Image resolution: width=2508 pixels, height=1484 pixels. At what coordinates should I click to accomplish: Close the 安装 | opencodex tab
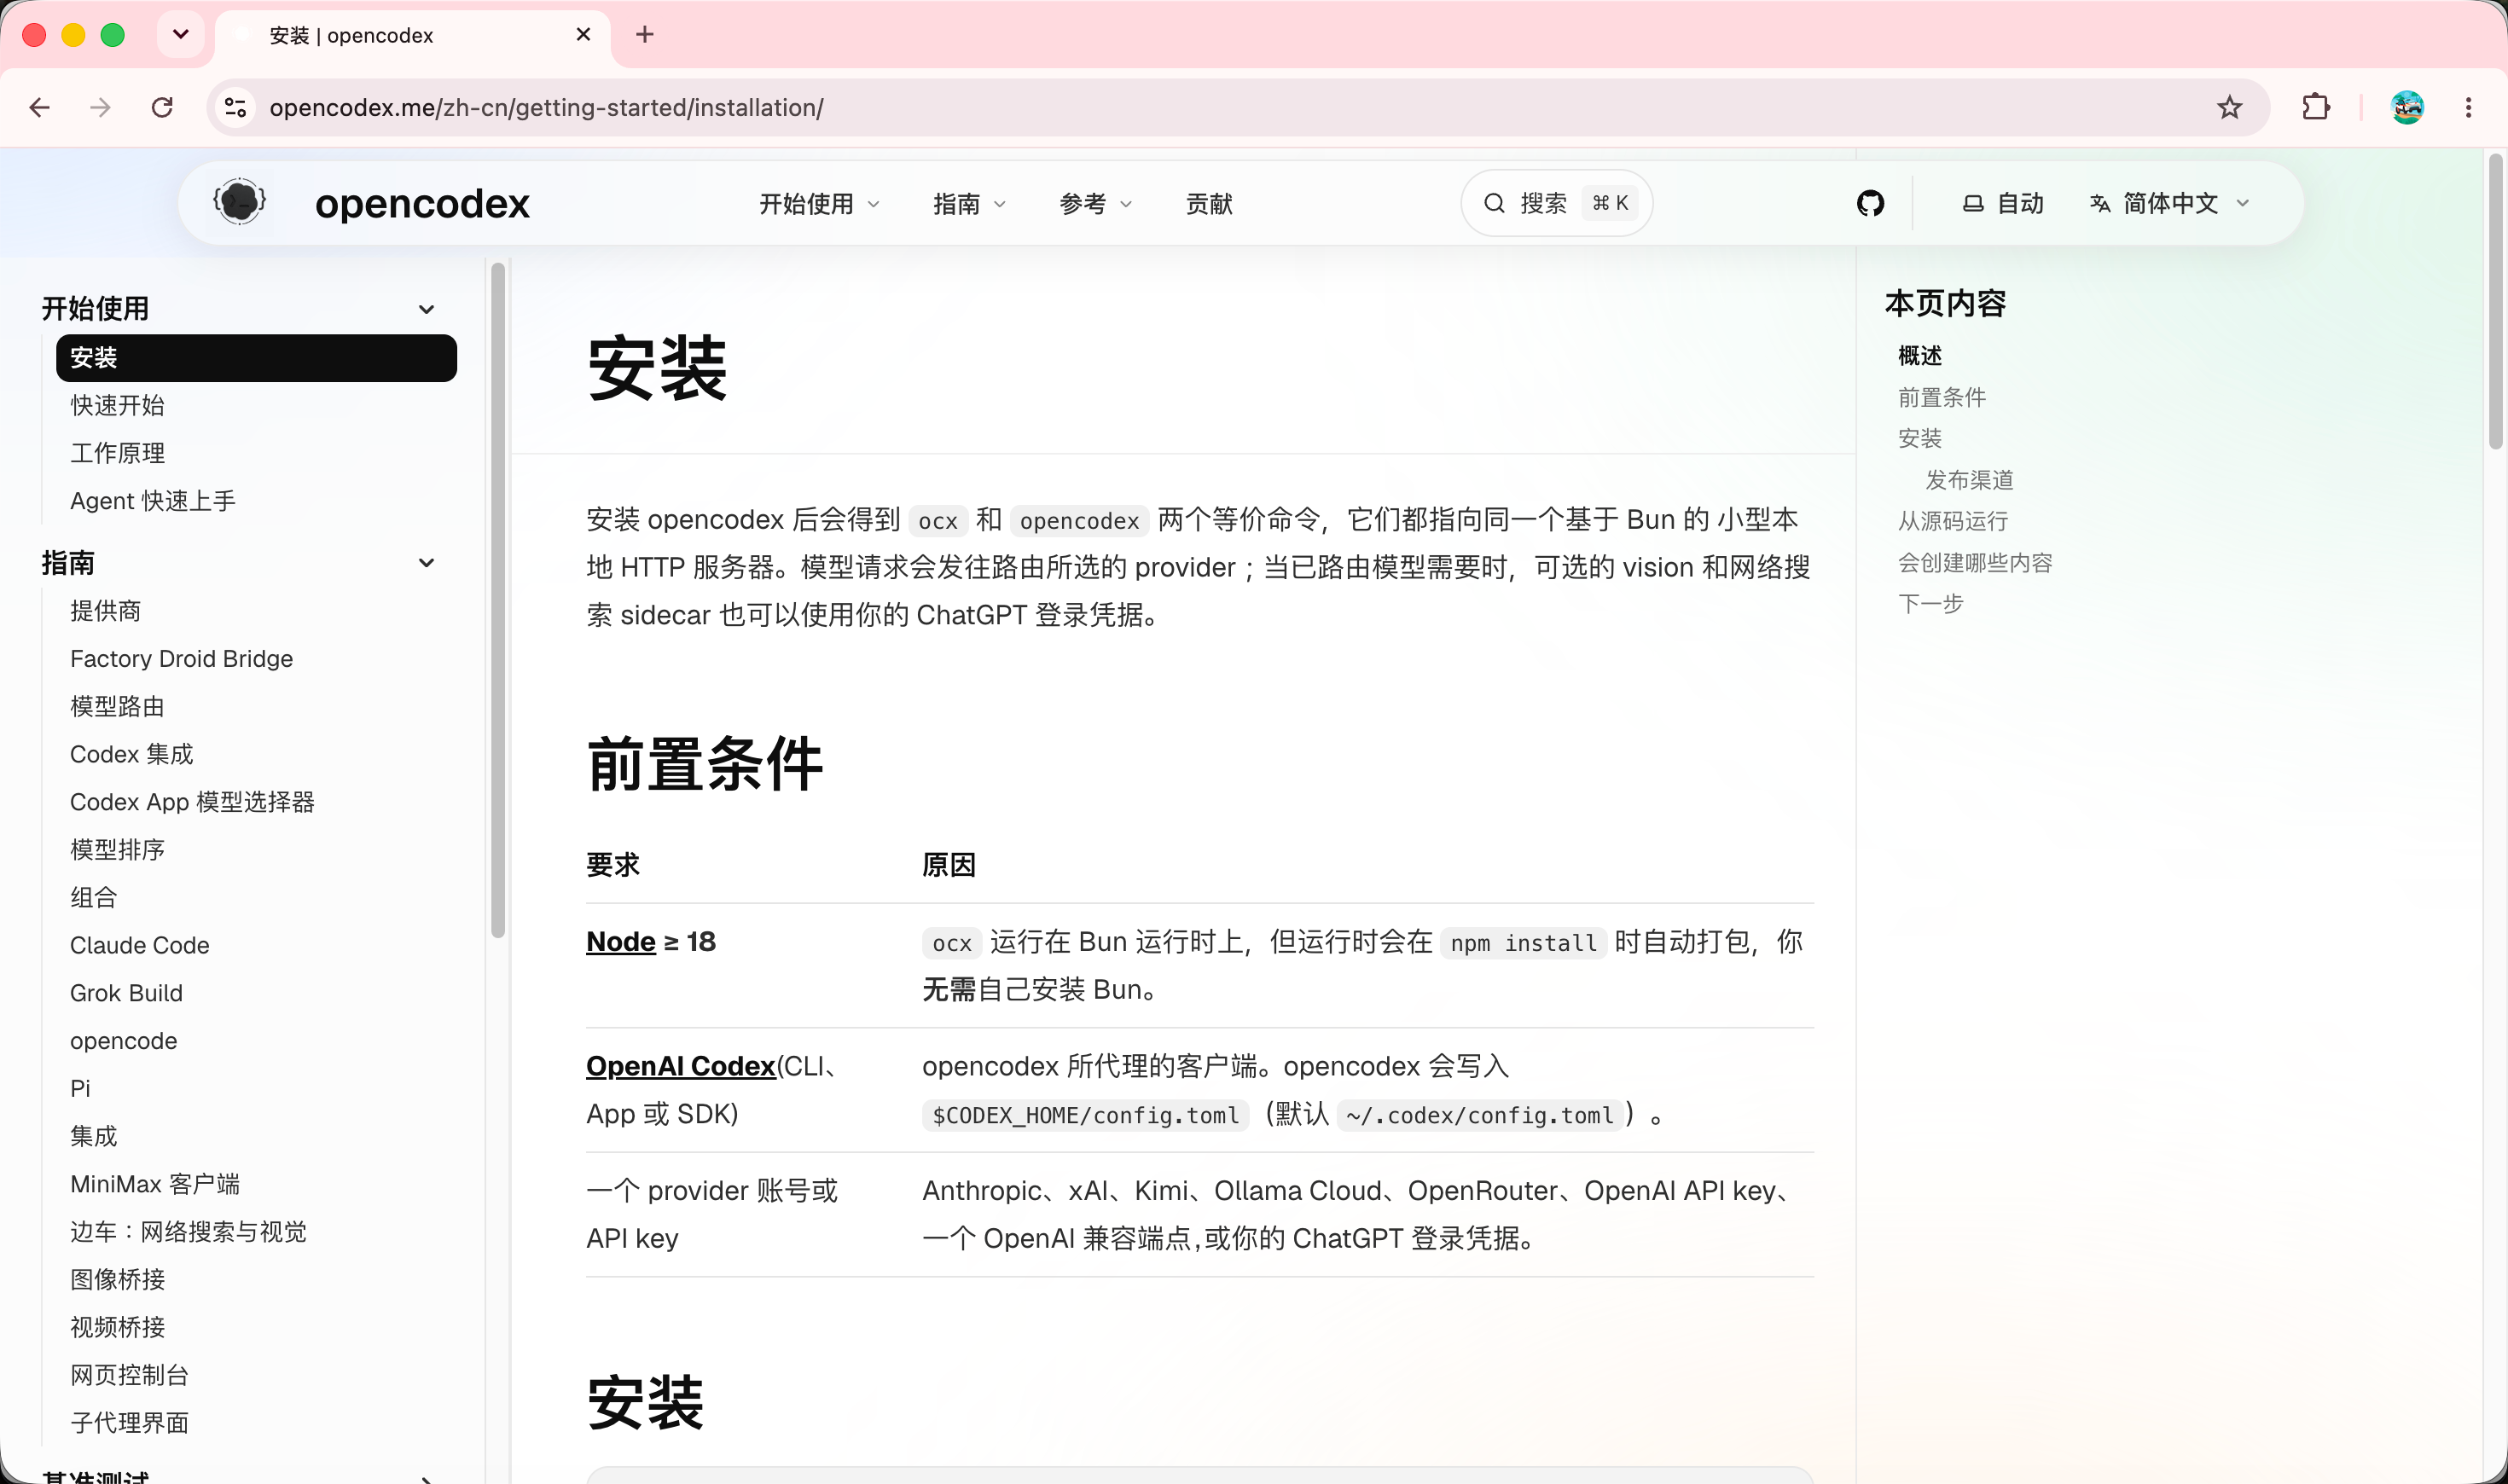584,35
